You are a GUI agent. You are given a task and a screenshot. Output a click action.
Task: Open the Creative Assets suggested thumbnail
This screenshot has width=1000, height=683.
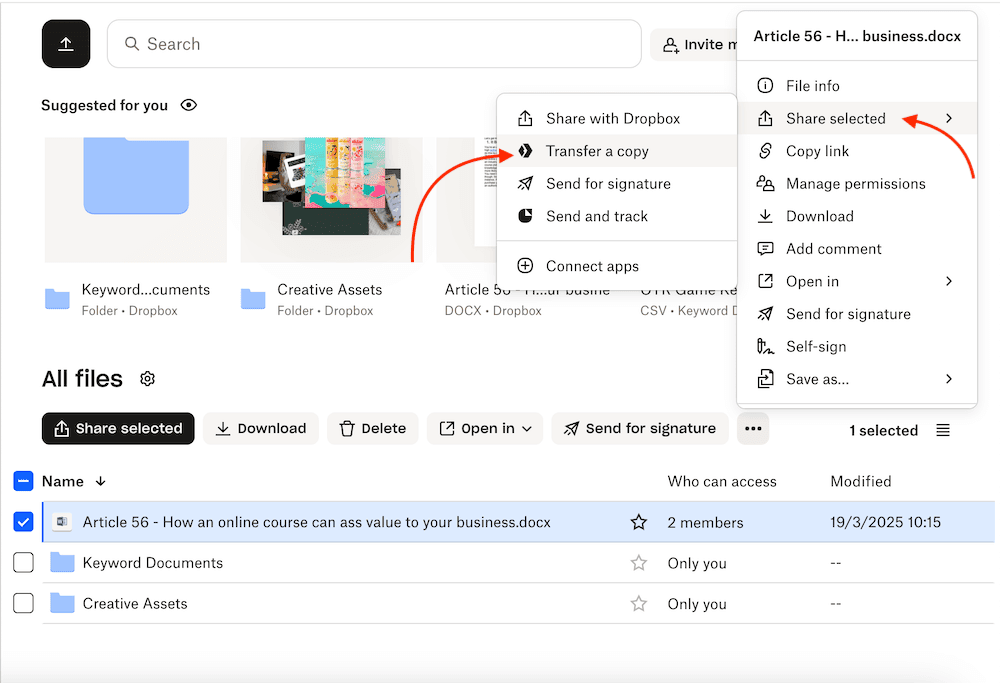click(x=331, y=200)
